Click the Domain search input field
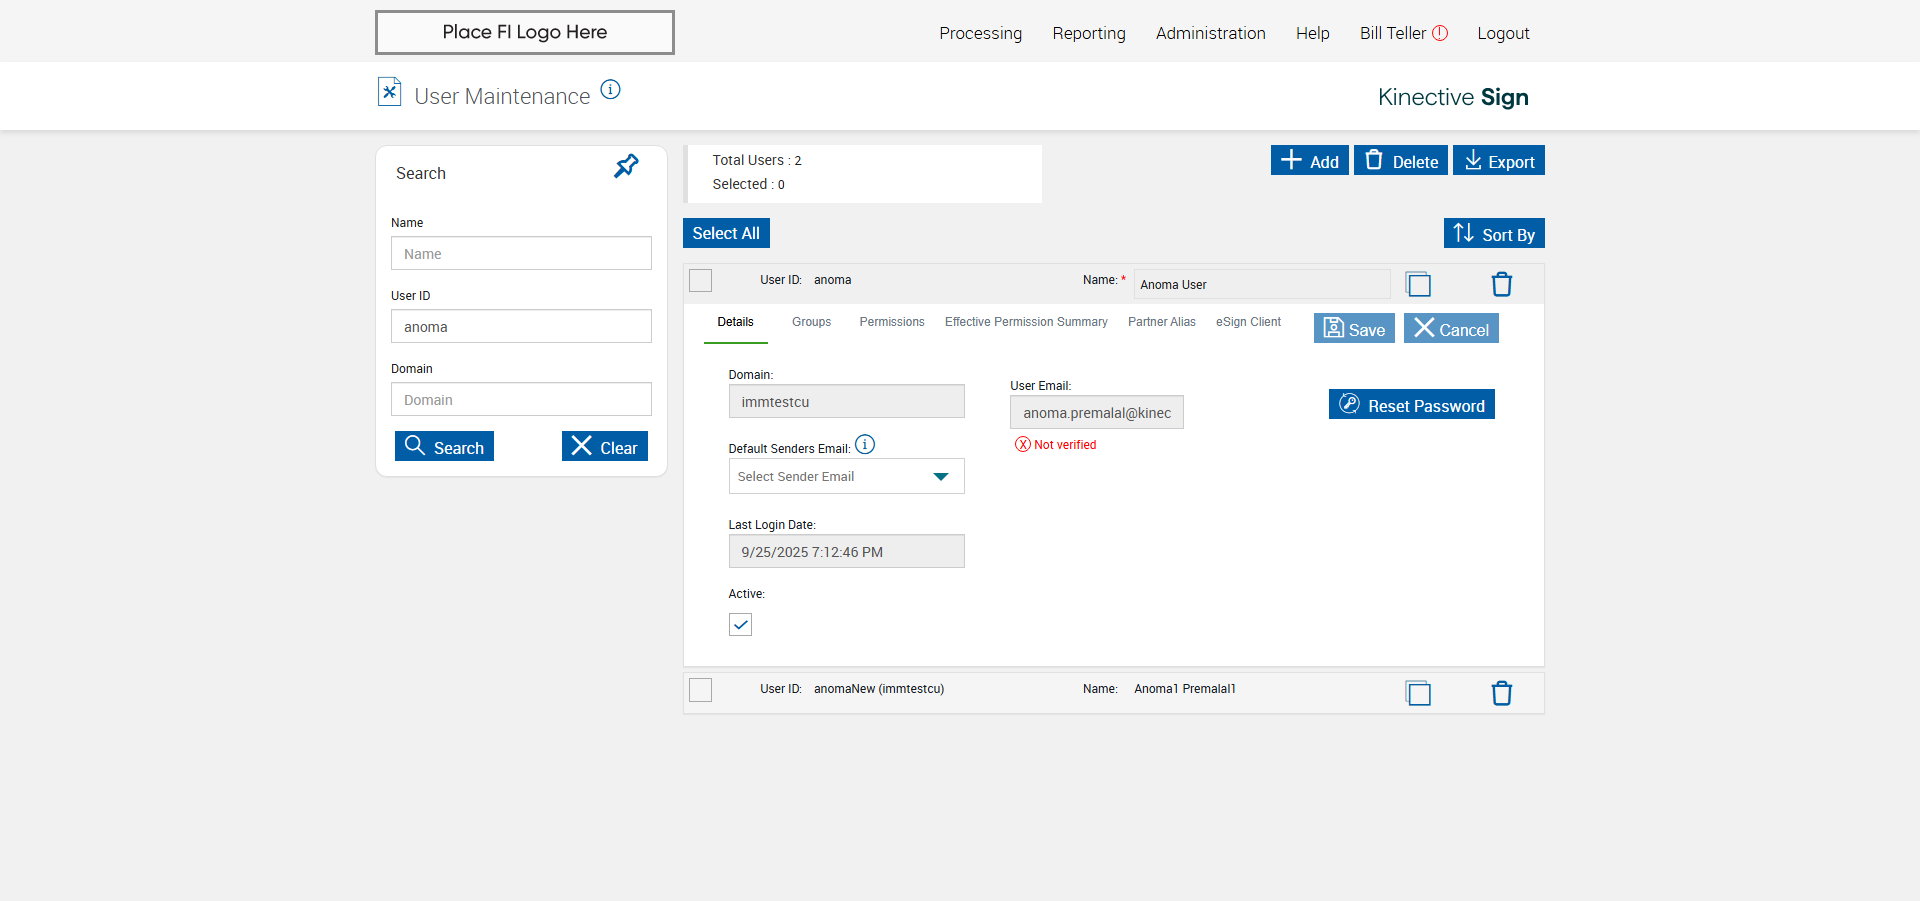Screen dimensions: 1920x901 [521, 400]
